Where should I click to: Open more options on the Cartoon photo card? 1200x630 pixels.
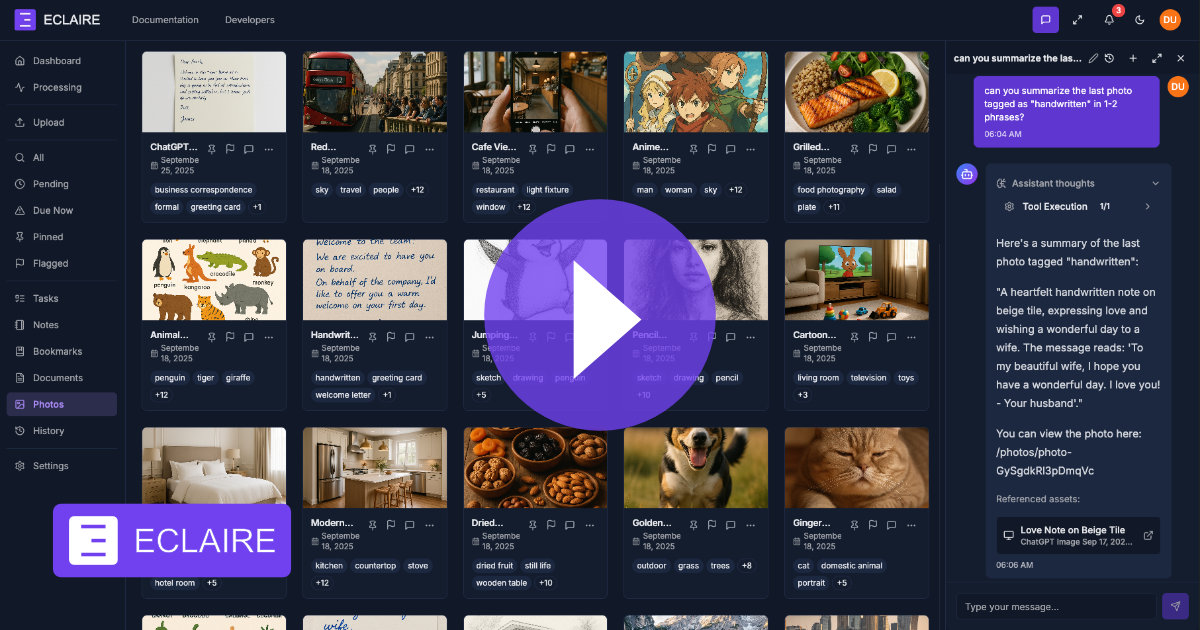tap(911, 337)
